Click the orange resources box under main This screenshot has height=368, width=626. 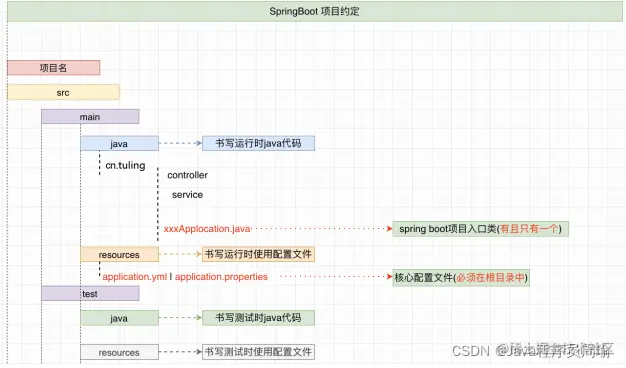point(119,254)
